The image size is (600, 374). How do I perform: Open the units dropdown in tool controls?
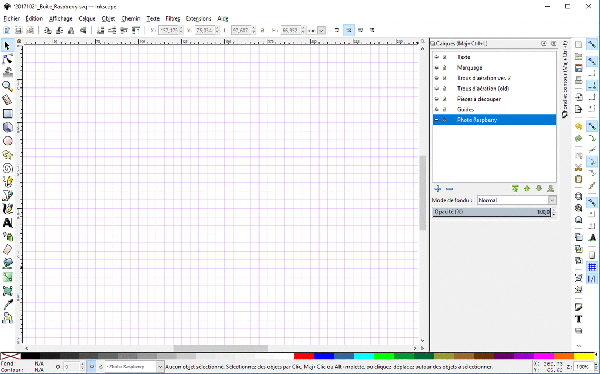tap(318, 30)
